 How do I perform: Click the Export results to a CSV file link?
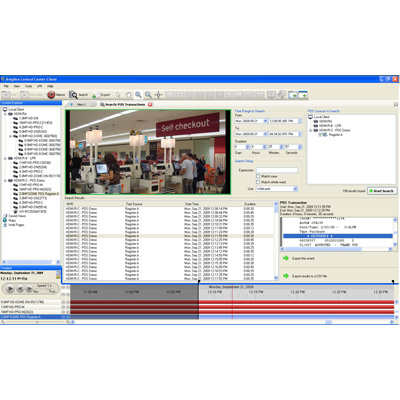pos(309,276)
